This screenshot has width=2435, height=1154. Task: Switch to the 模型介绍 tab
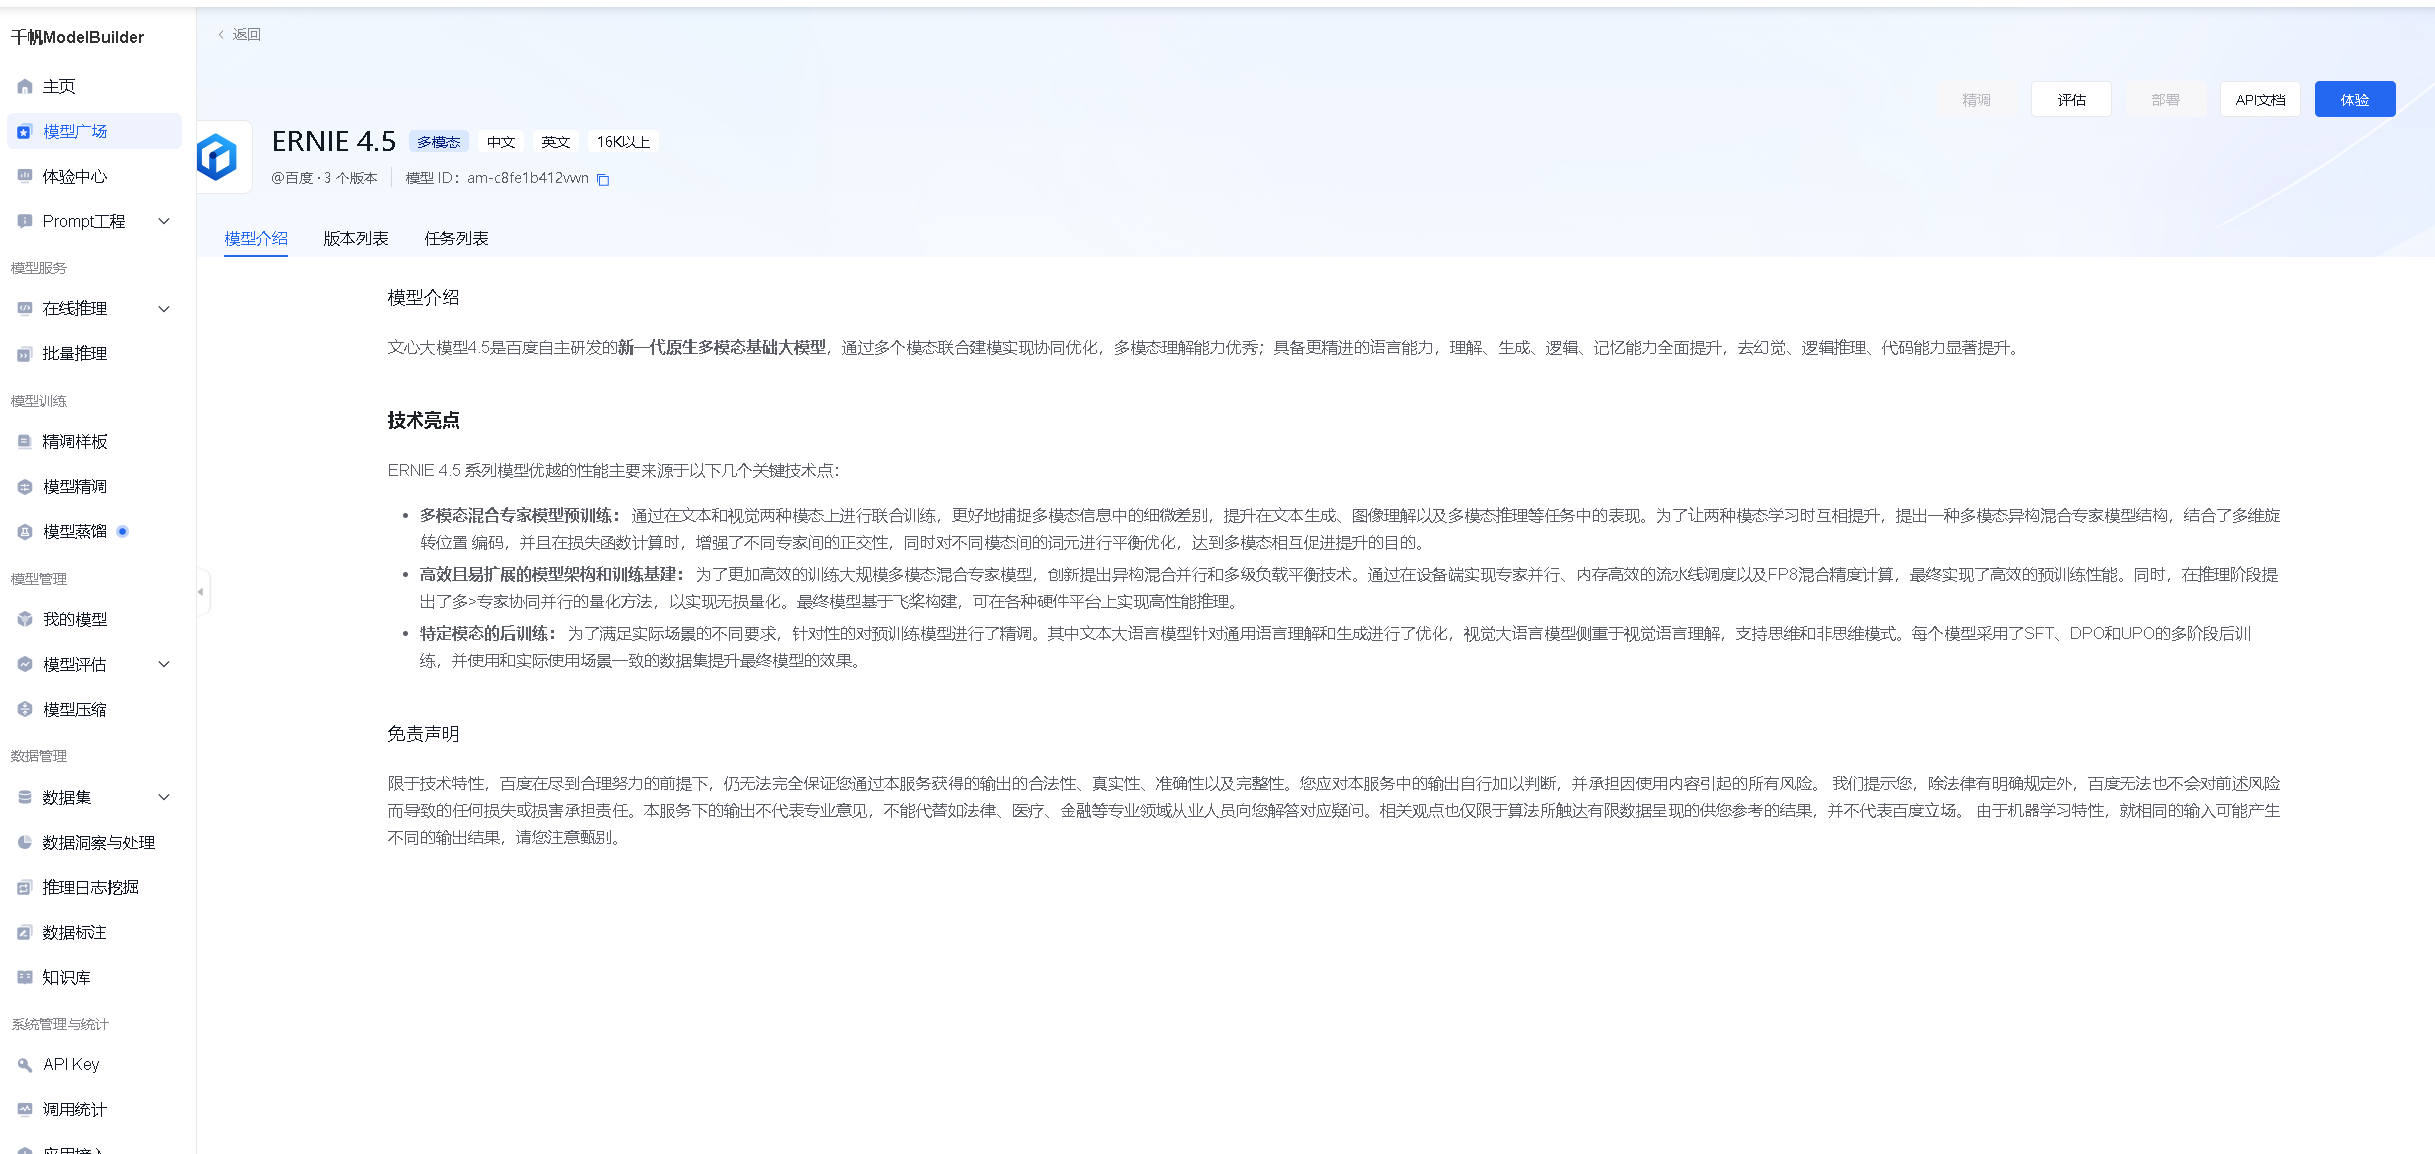(x=256, y=239)
